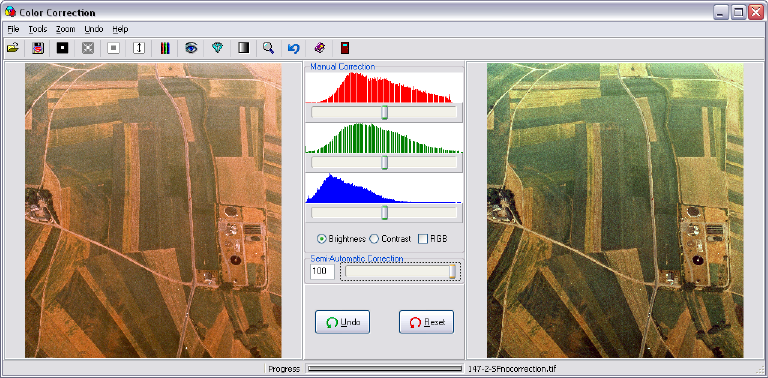Click the Undo button
768x378 pixels.
[342, 322]
